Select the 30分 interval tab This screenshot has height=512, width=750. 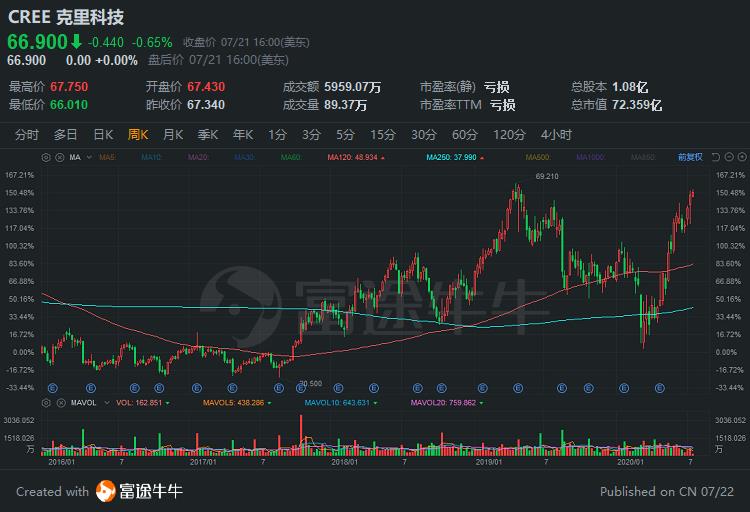pos(424,135)
